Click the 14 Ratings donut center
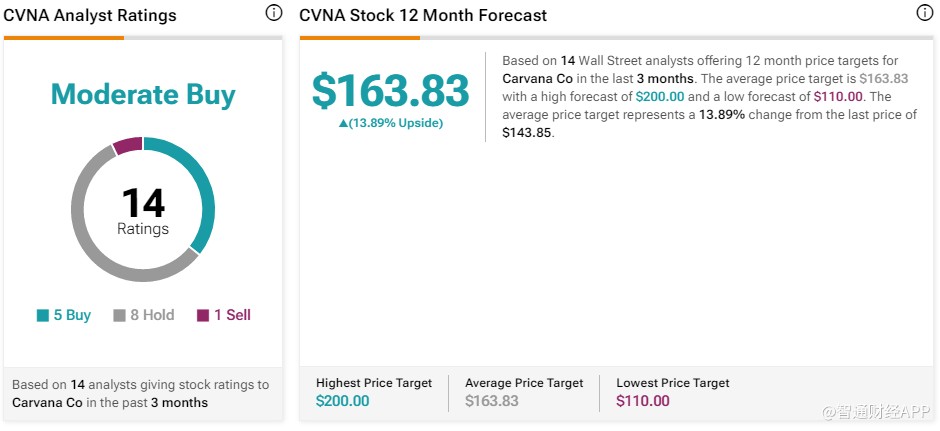This screenshot has width=940, height=431. click(143, 210)
